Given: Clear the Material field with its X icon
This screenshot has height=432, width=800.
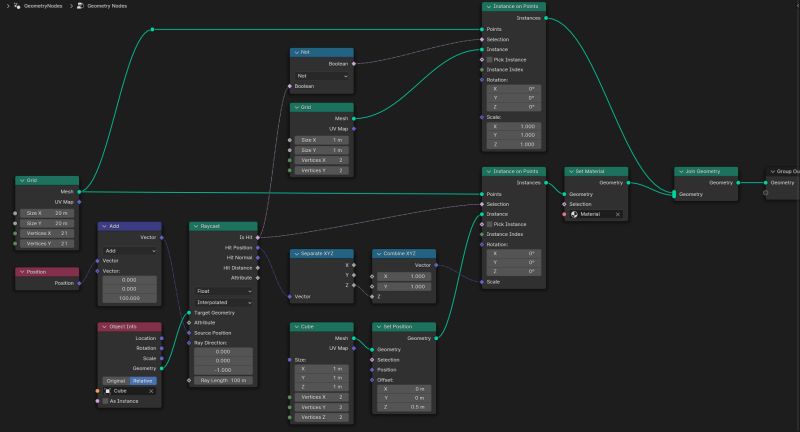Looking at the screenshot, I should coord(618,214).
